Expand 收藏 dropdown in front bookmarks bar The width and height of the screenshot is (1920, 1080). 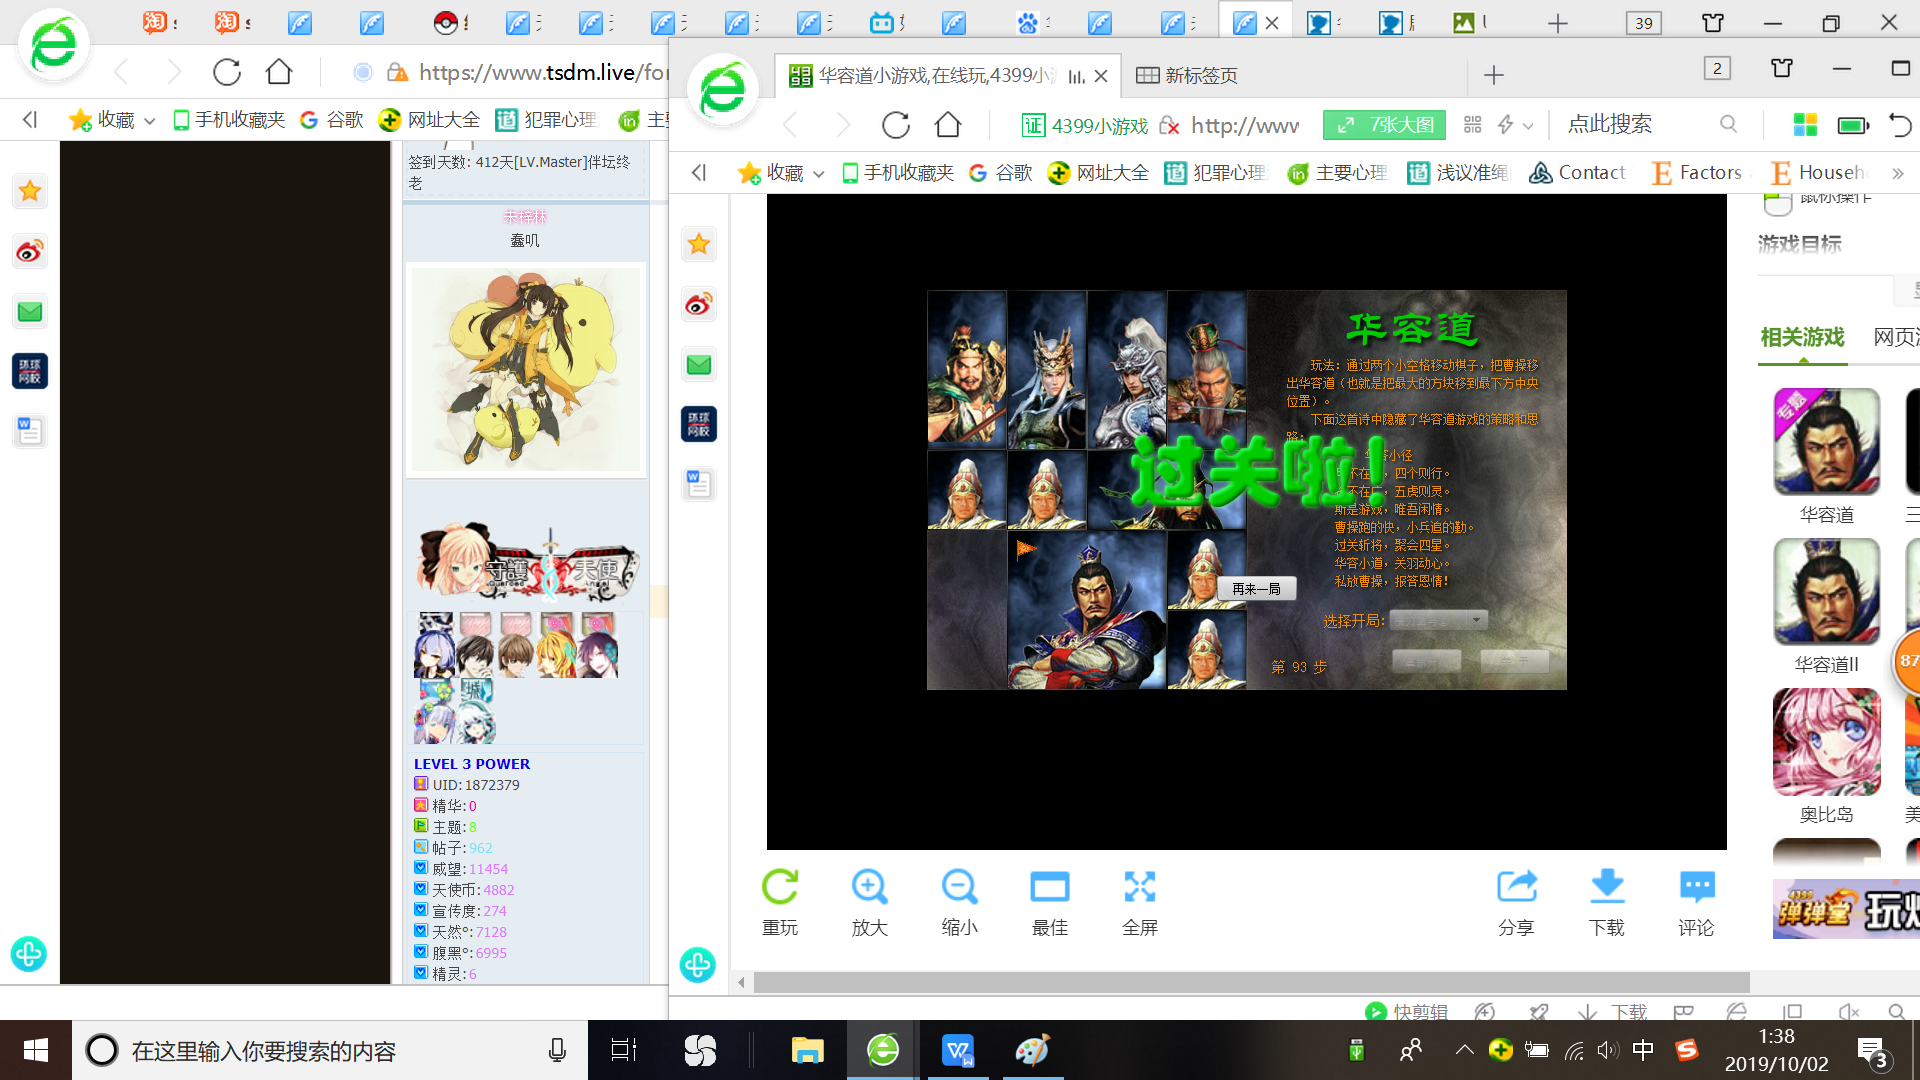coord(819,174)
